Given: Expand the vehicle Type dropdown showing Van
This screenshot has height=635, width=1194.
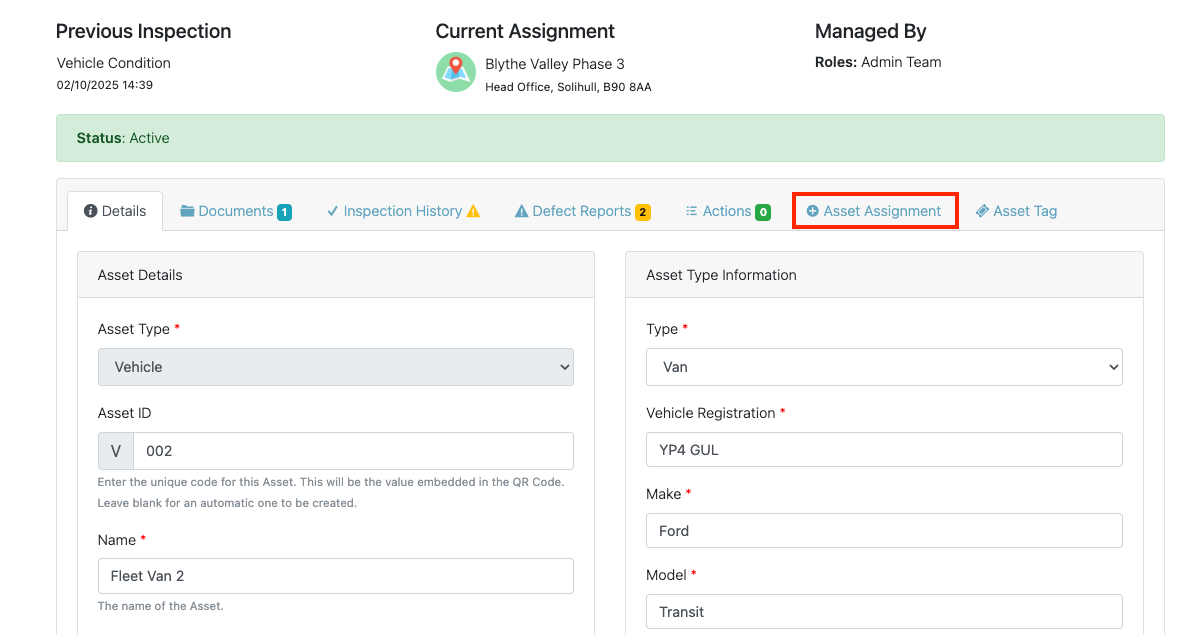Looking at the screenshot, I should (x=883, y=367).
